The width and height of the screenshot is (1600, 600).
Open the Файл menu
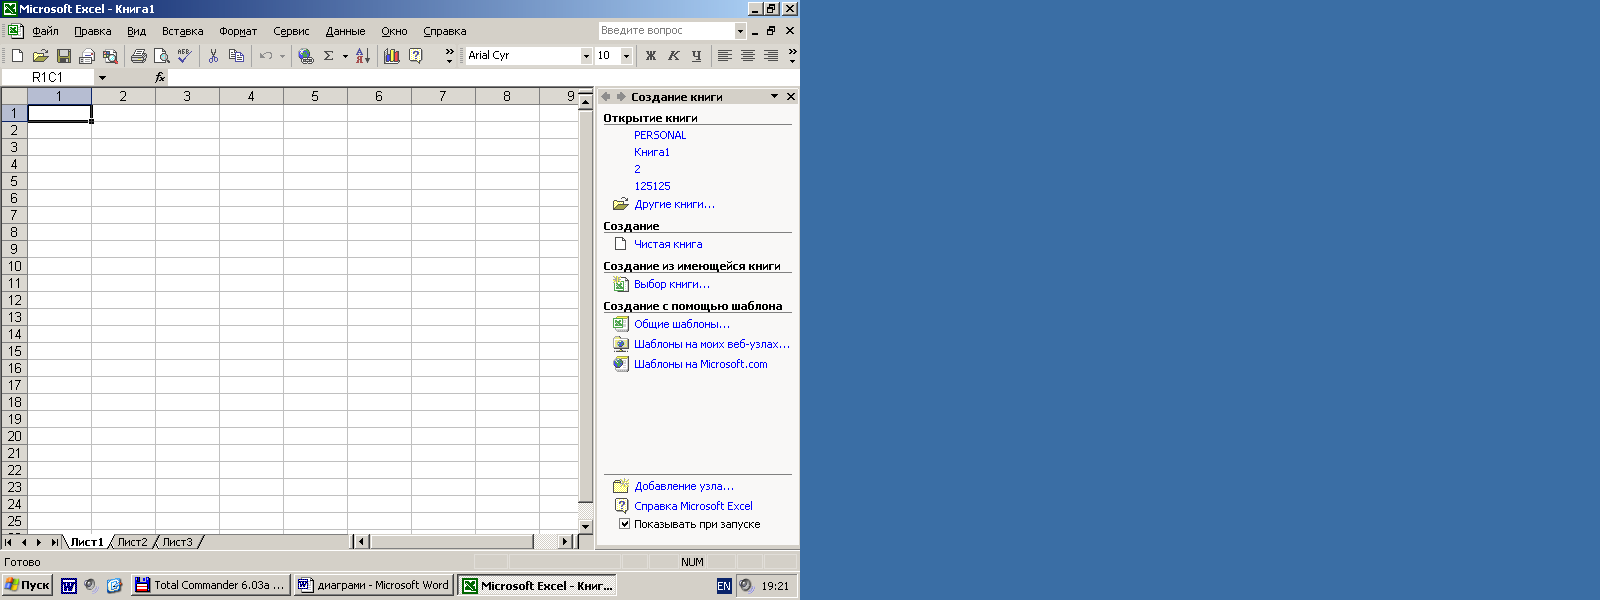click(45, 31)
